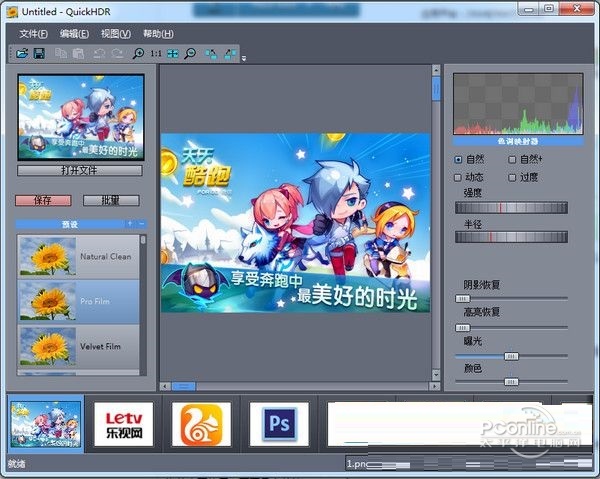Image resolution: width=600 pixels, height=479 pixels.
Task: Click the histogram display
Action: tap(518, 104)
